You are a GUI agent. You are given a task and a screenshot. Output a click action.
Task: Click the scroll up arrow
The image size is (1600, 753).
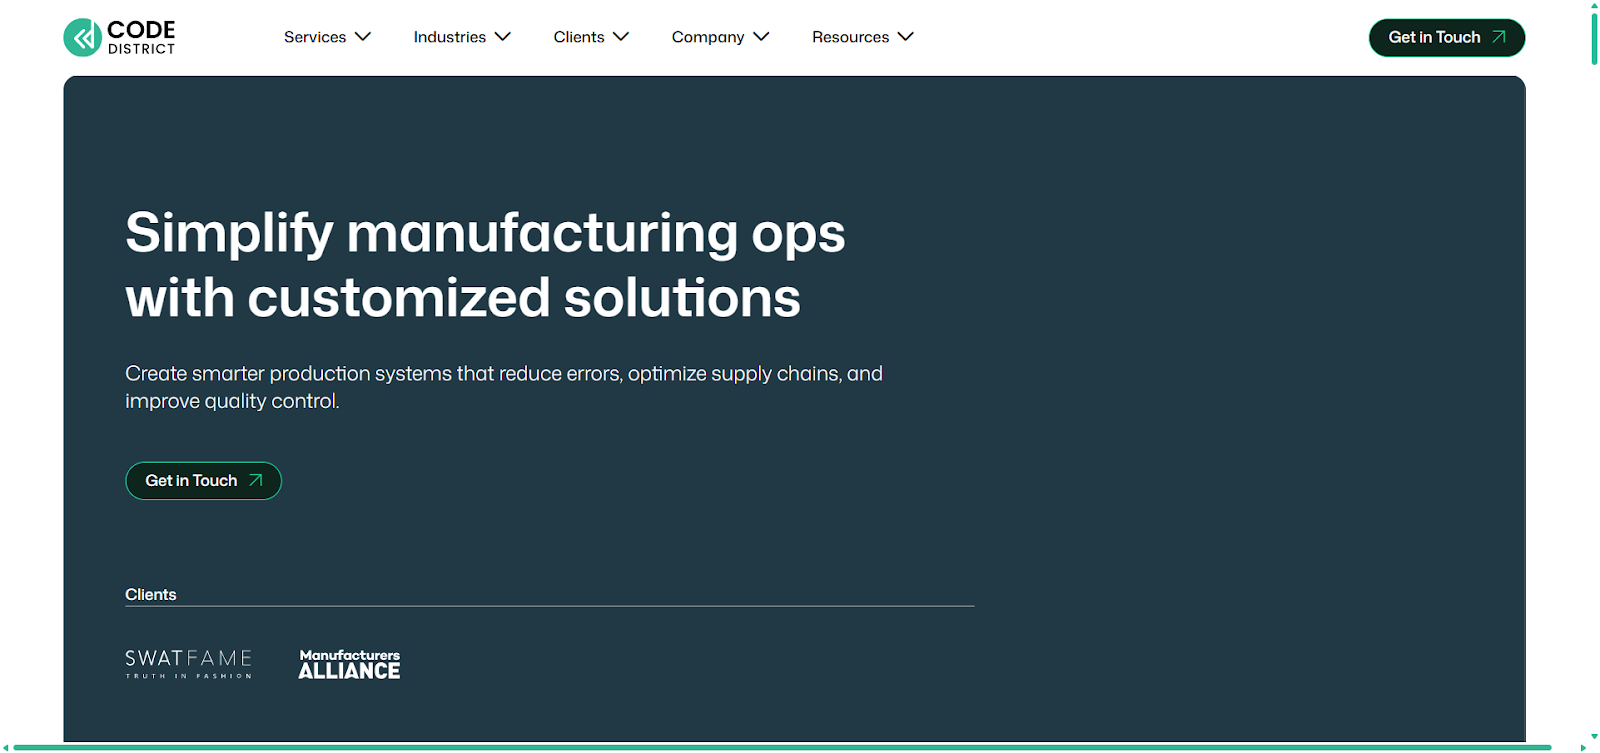[1594, 5]
